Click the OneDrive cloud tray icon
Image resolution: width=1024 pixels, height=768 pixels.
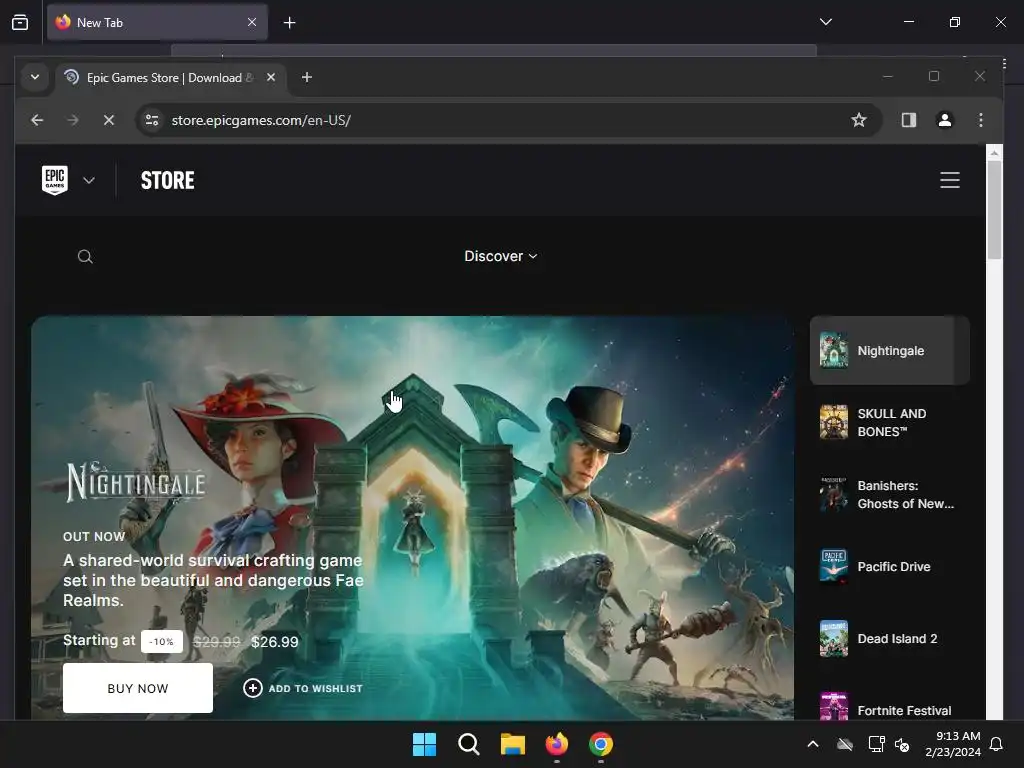pos(845,744)
